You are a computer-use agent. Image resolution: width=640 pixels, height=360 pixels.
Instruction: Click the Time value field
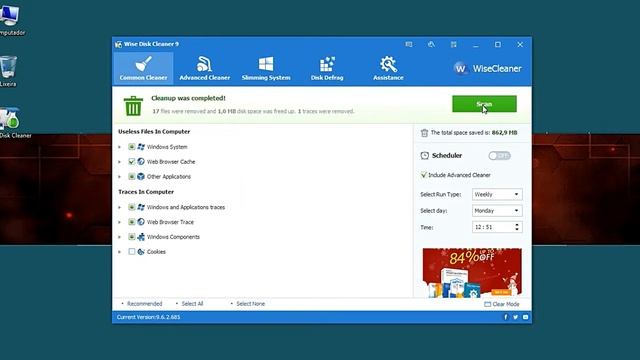[x=493, y=227]
